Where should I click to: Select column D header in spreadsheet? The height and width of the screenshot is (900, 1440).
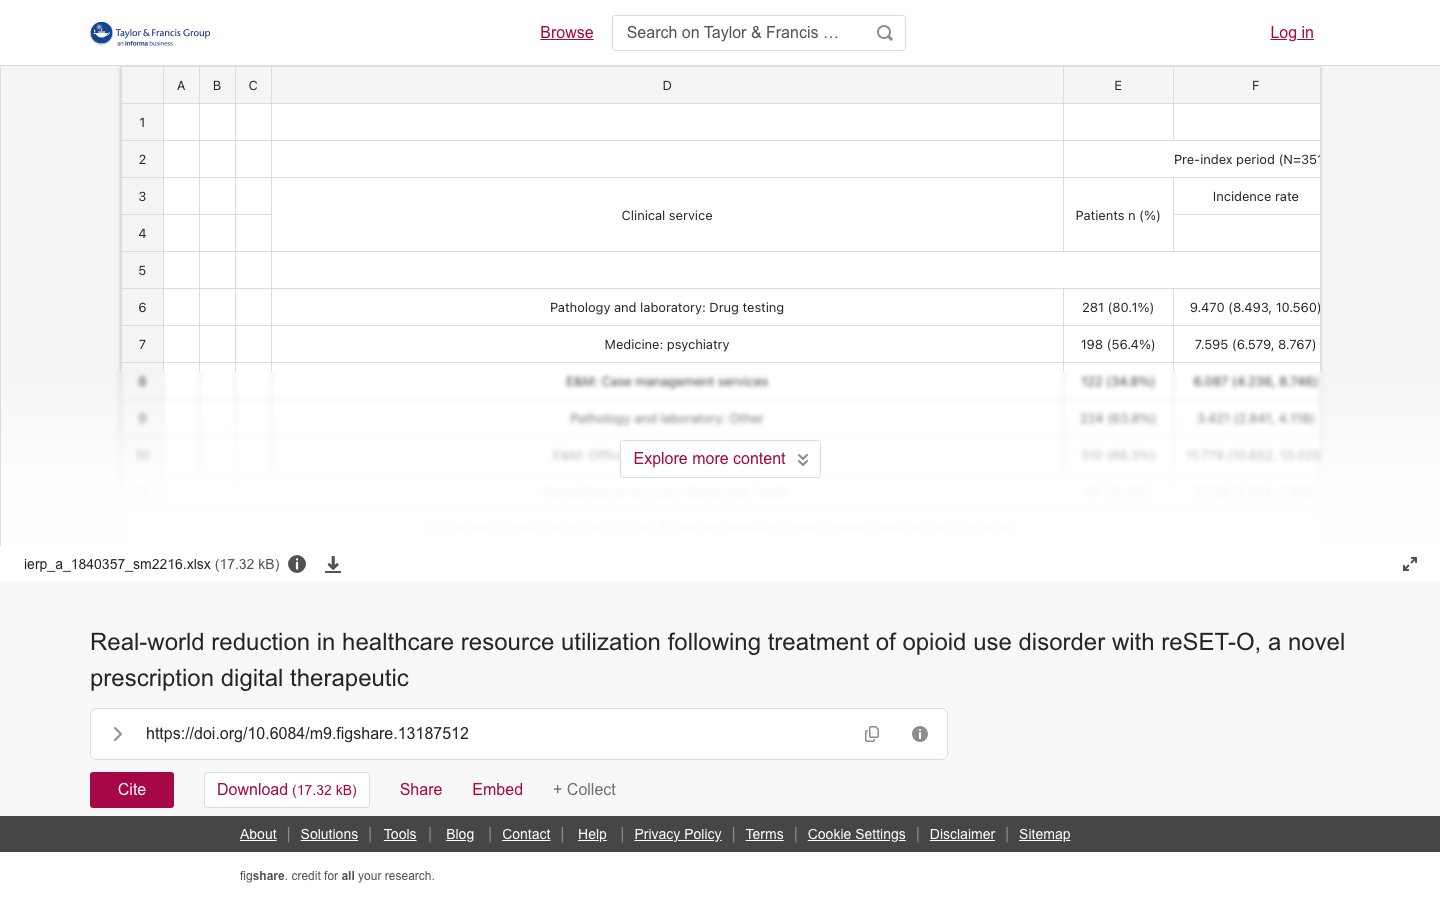pyautogui.click(x=667, y=86)
